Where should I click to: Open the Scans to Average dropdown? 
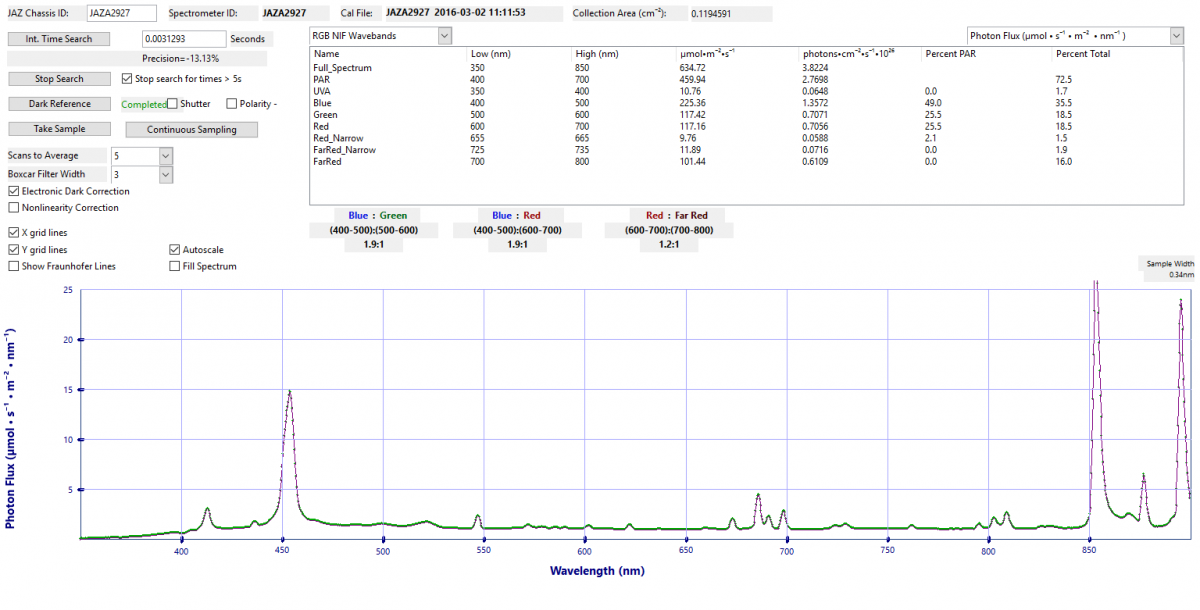(x=166, y=156)
